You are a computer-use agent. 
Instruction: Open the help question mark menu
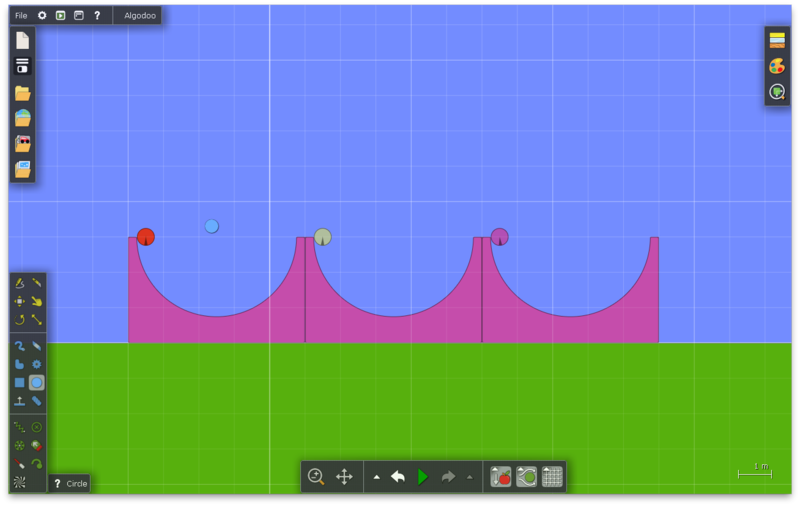pyautogui.click(x=97, y=15)
